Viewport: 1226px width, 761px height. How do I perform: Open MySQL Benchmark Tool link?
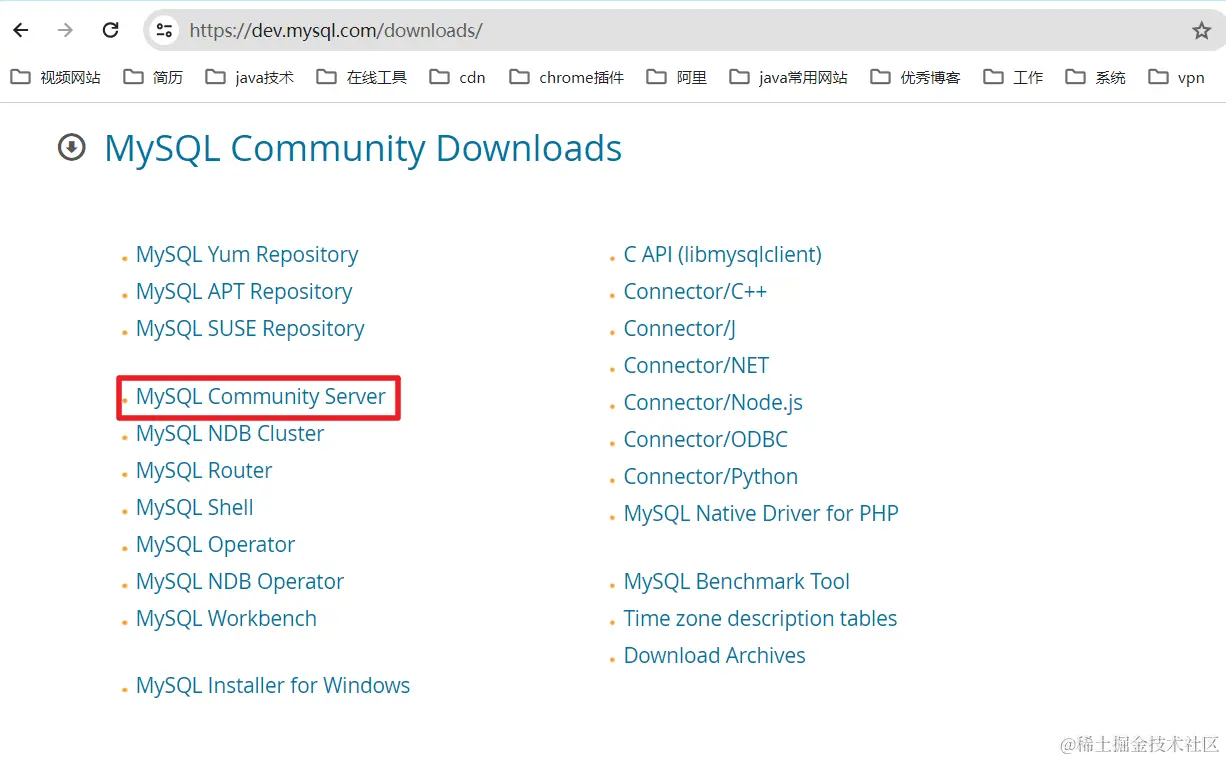click(x=737, y=582)
